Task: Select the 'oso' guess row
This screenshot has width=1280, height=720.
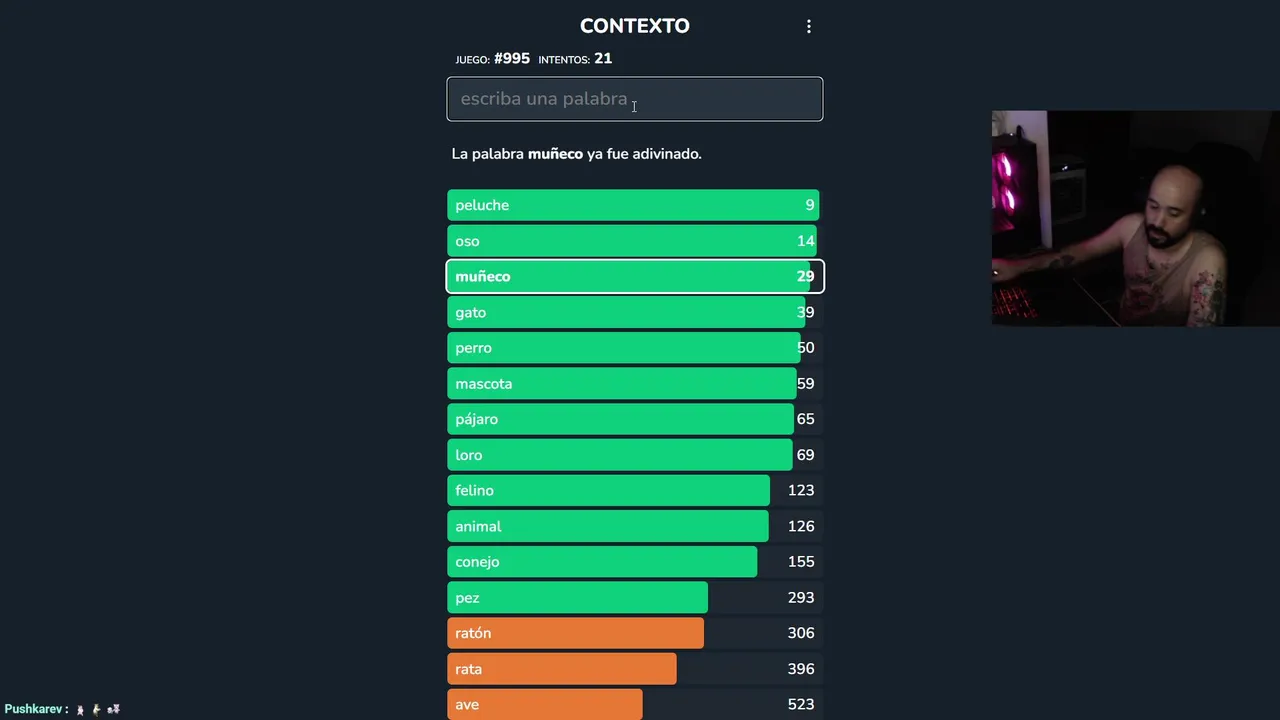Action: click(634, 241)
